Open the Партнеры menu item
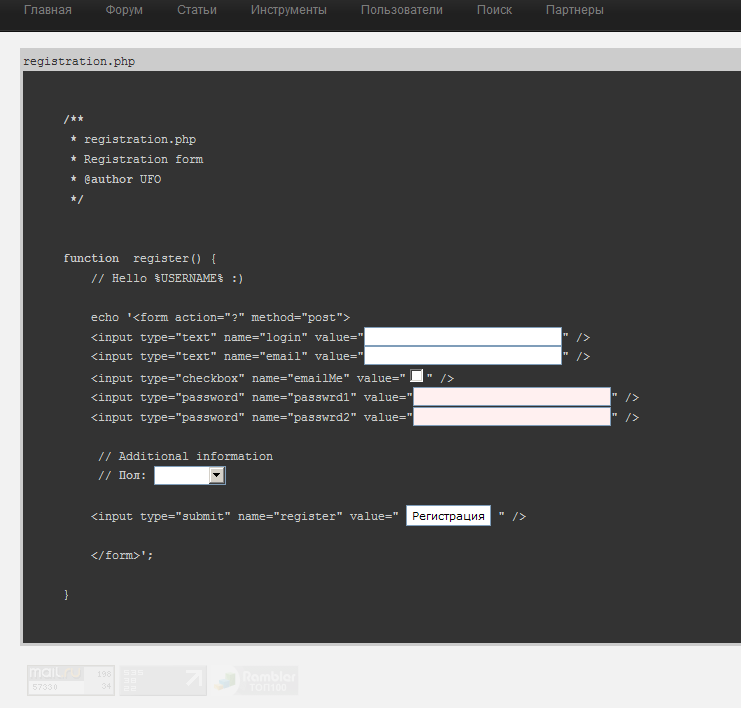Viewport: 741px width, 708px height. (x=574, y=10)
